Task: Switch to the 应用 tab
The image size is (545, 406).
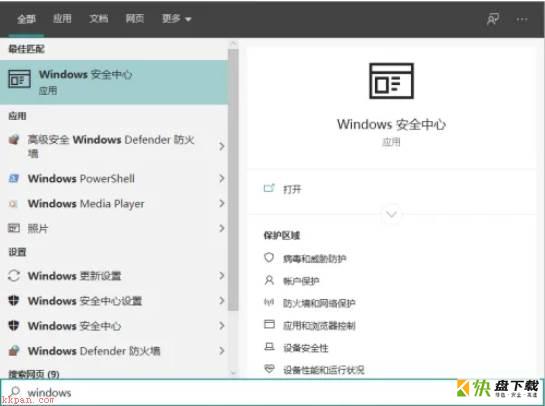Action: 62,18
